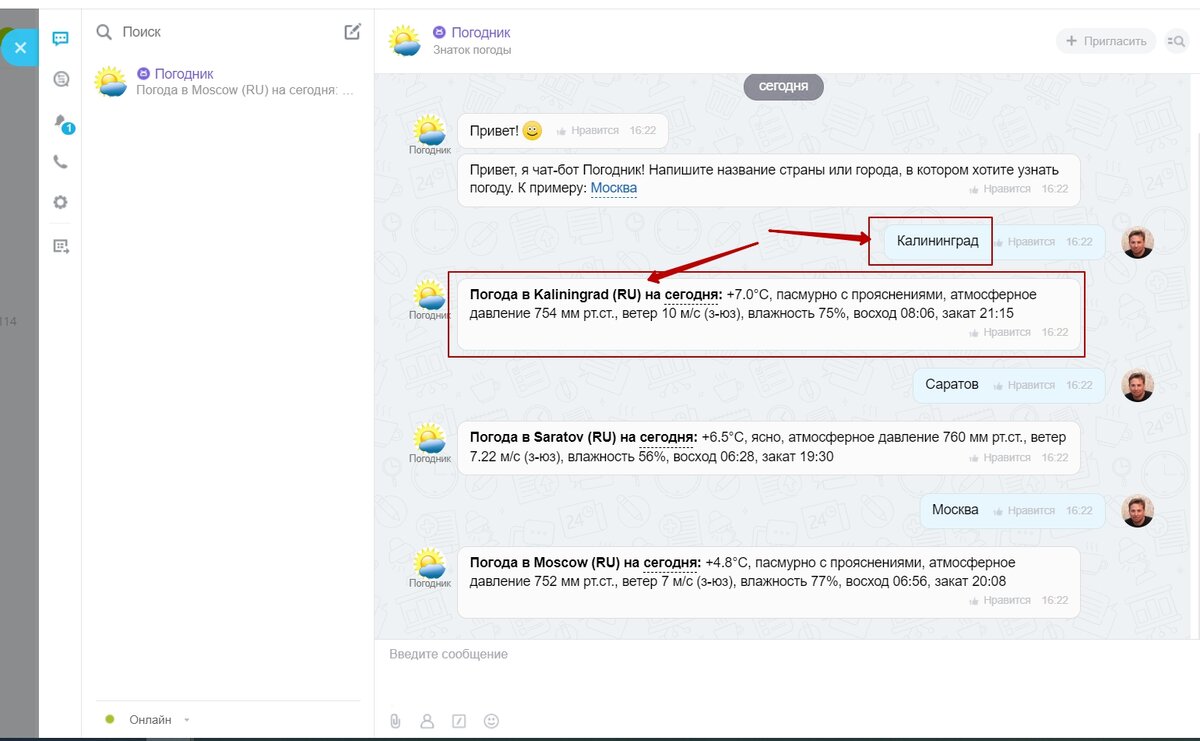Click the Калининград message bubble text
The height and width of the screenshot is (741, 1200).
(x=937, y=241)
